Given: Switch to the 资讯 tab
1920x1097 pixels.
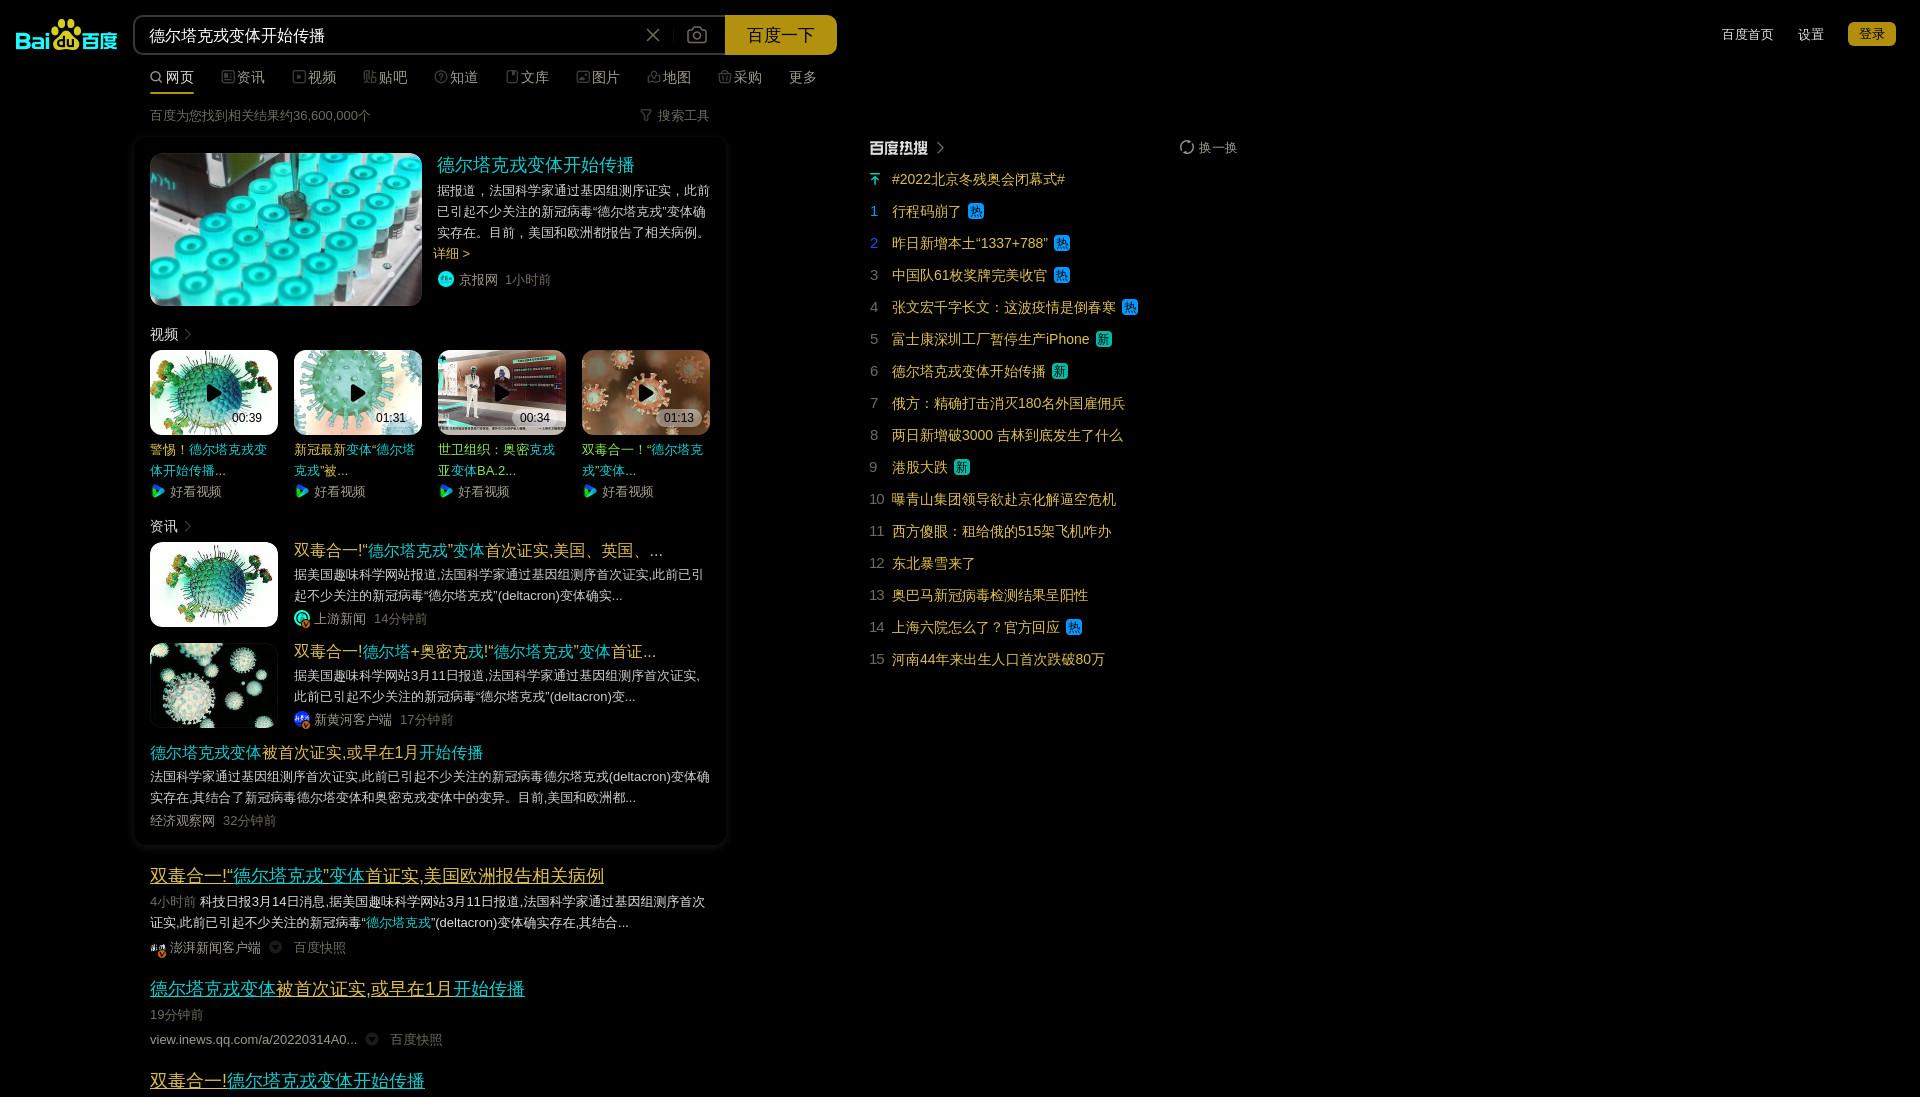Looking at the screenshot, I should (243, 77).
